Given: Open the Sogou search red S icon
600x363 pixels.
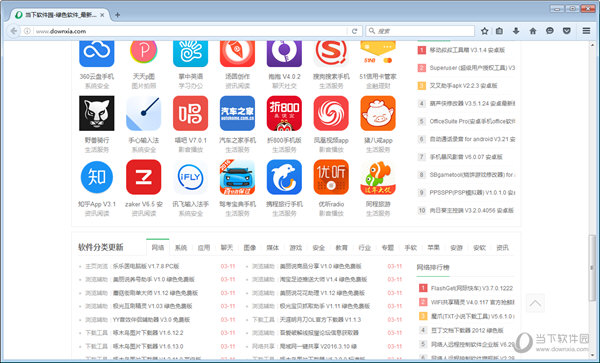Looking at the screenshot, I should tap(331, 54).
